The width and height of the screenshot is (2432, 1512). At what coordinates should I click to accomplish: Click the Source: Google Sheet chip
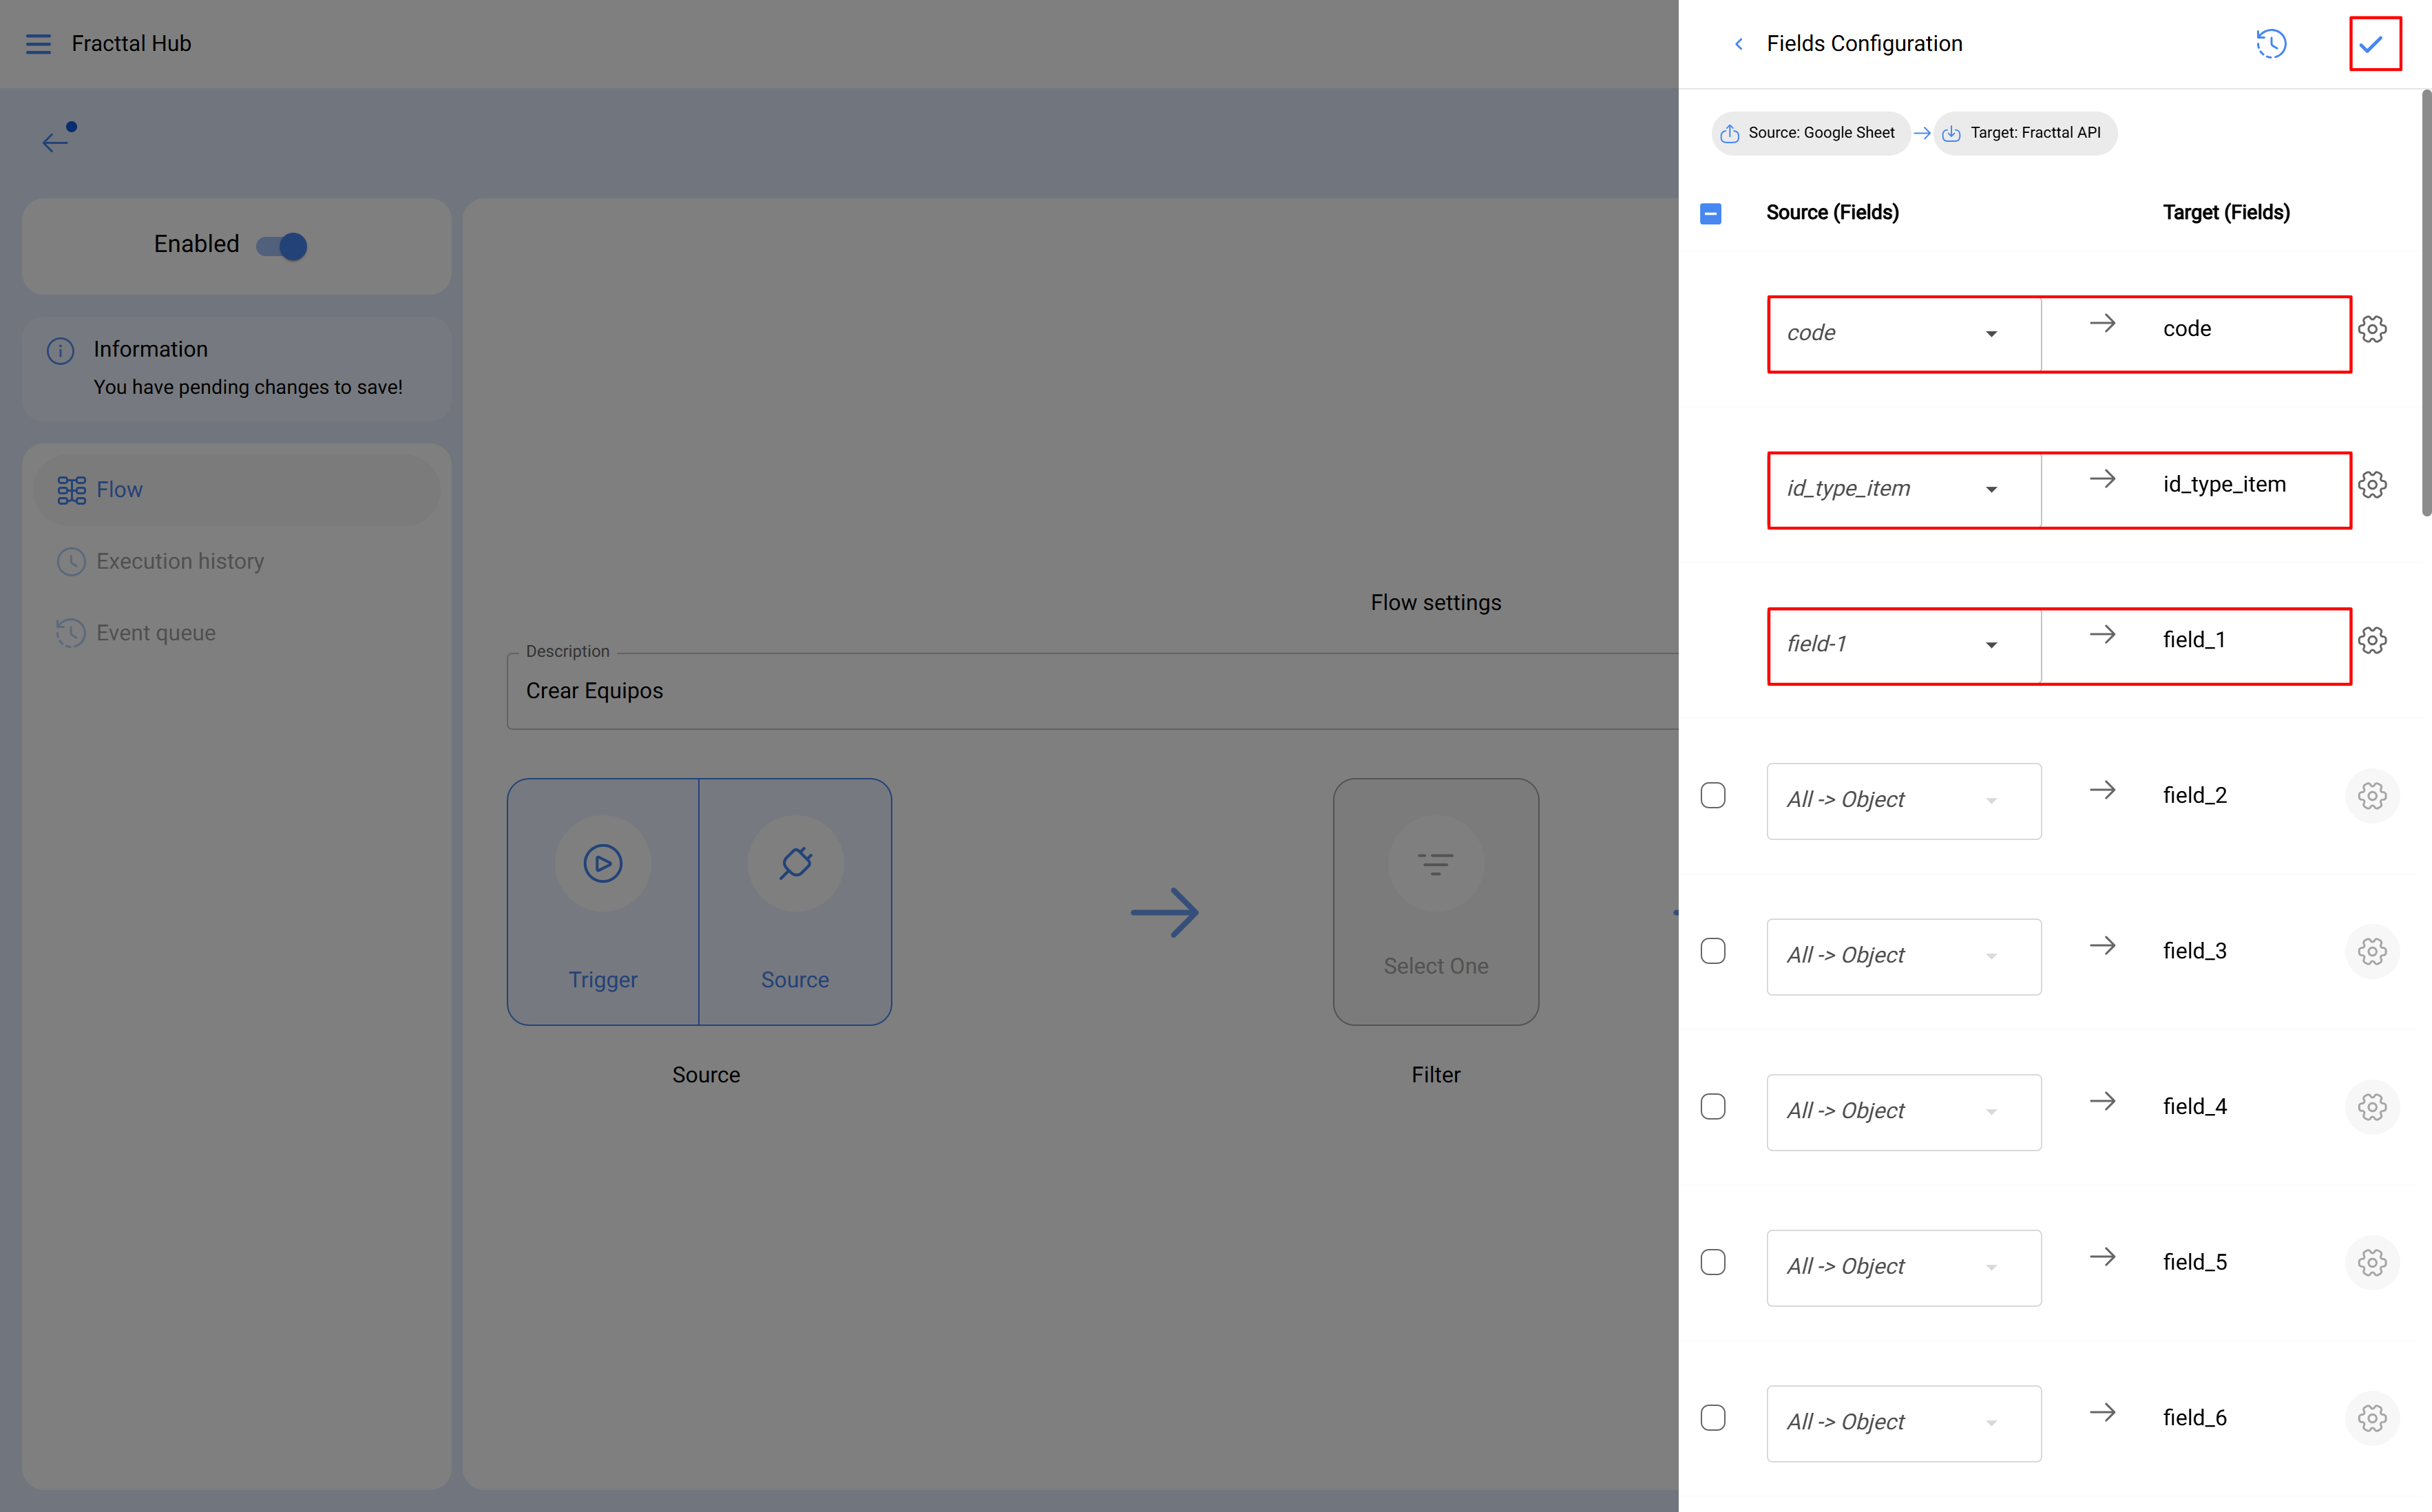click(1810, 132)
